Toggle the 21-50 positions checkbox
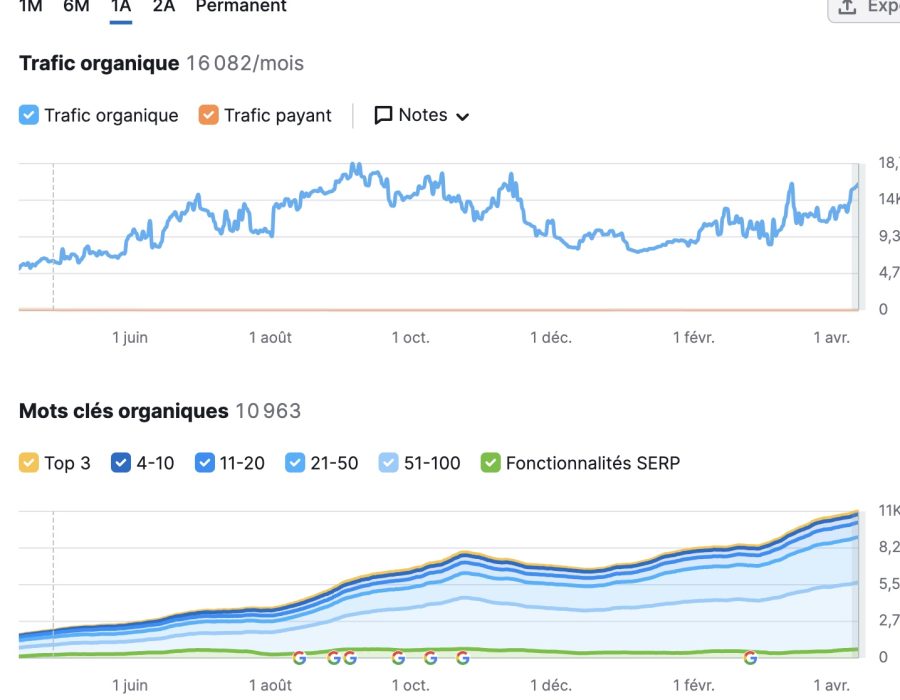The image size is (900, 700). (295, 462)
